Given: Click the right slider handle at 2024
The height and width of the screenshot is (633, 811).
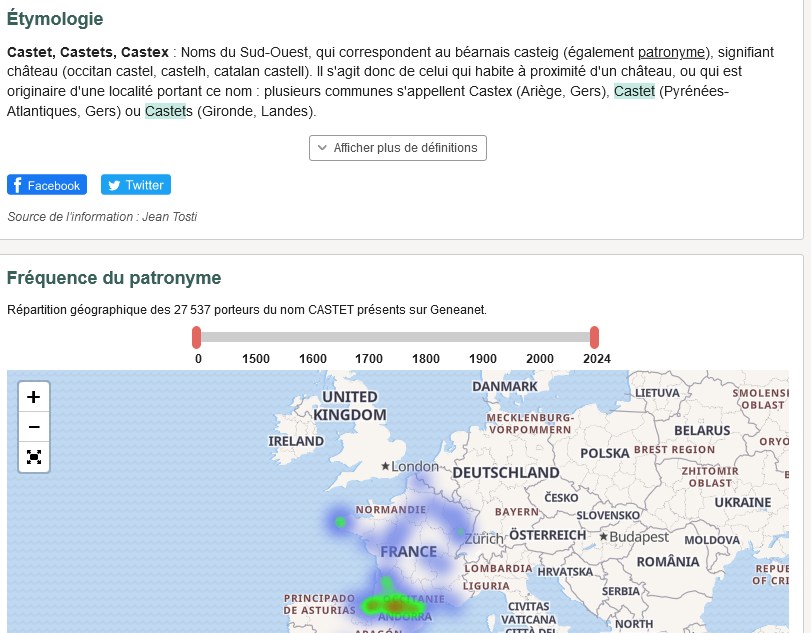Looking at the screenshot, I should pyautogui.click(x=594, y=336).
